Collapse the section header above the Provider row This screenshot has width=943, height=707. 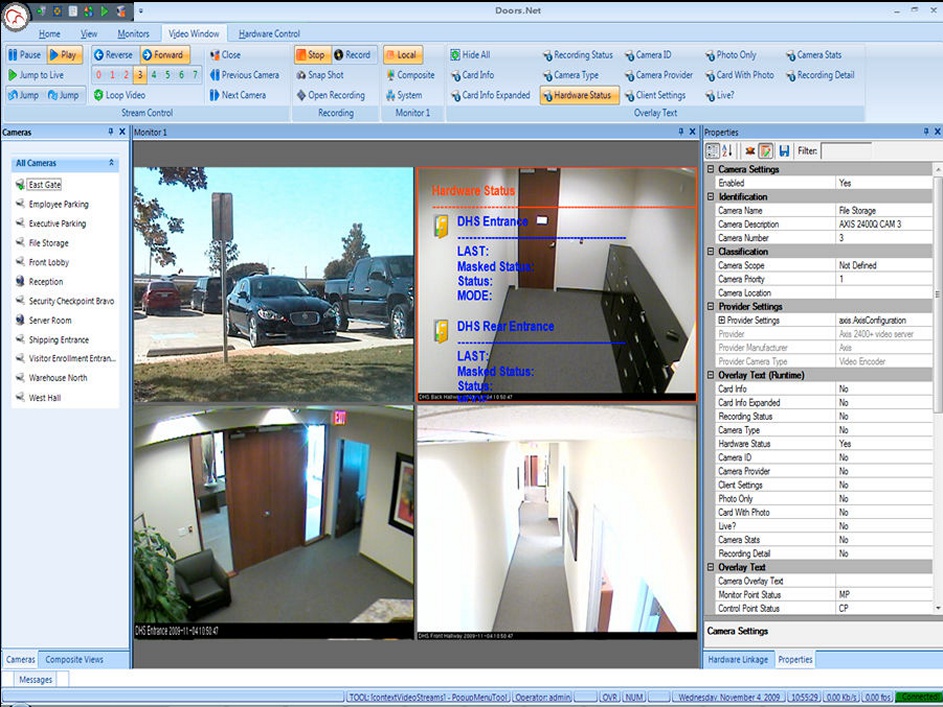(710, 307)
